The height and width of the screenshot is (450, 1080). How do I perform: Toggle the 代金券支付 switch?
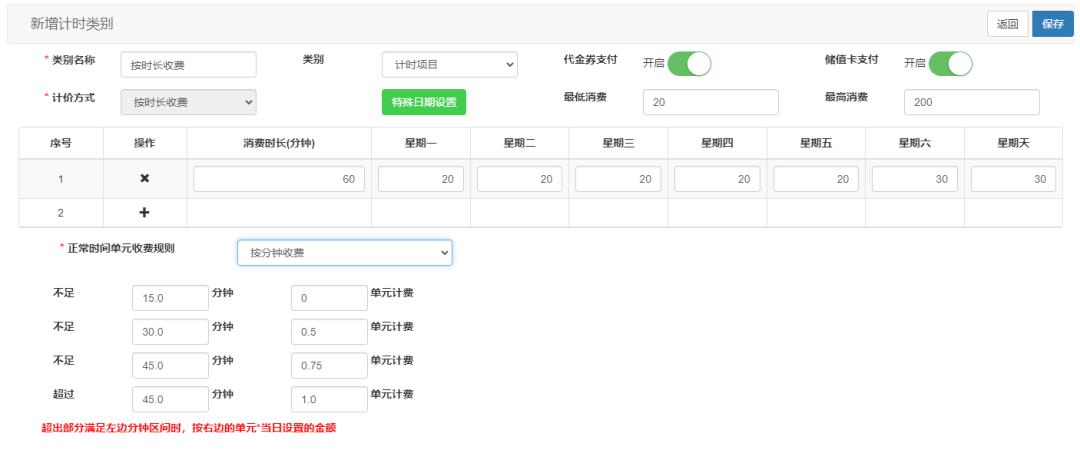point(689,63)
